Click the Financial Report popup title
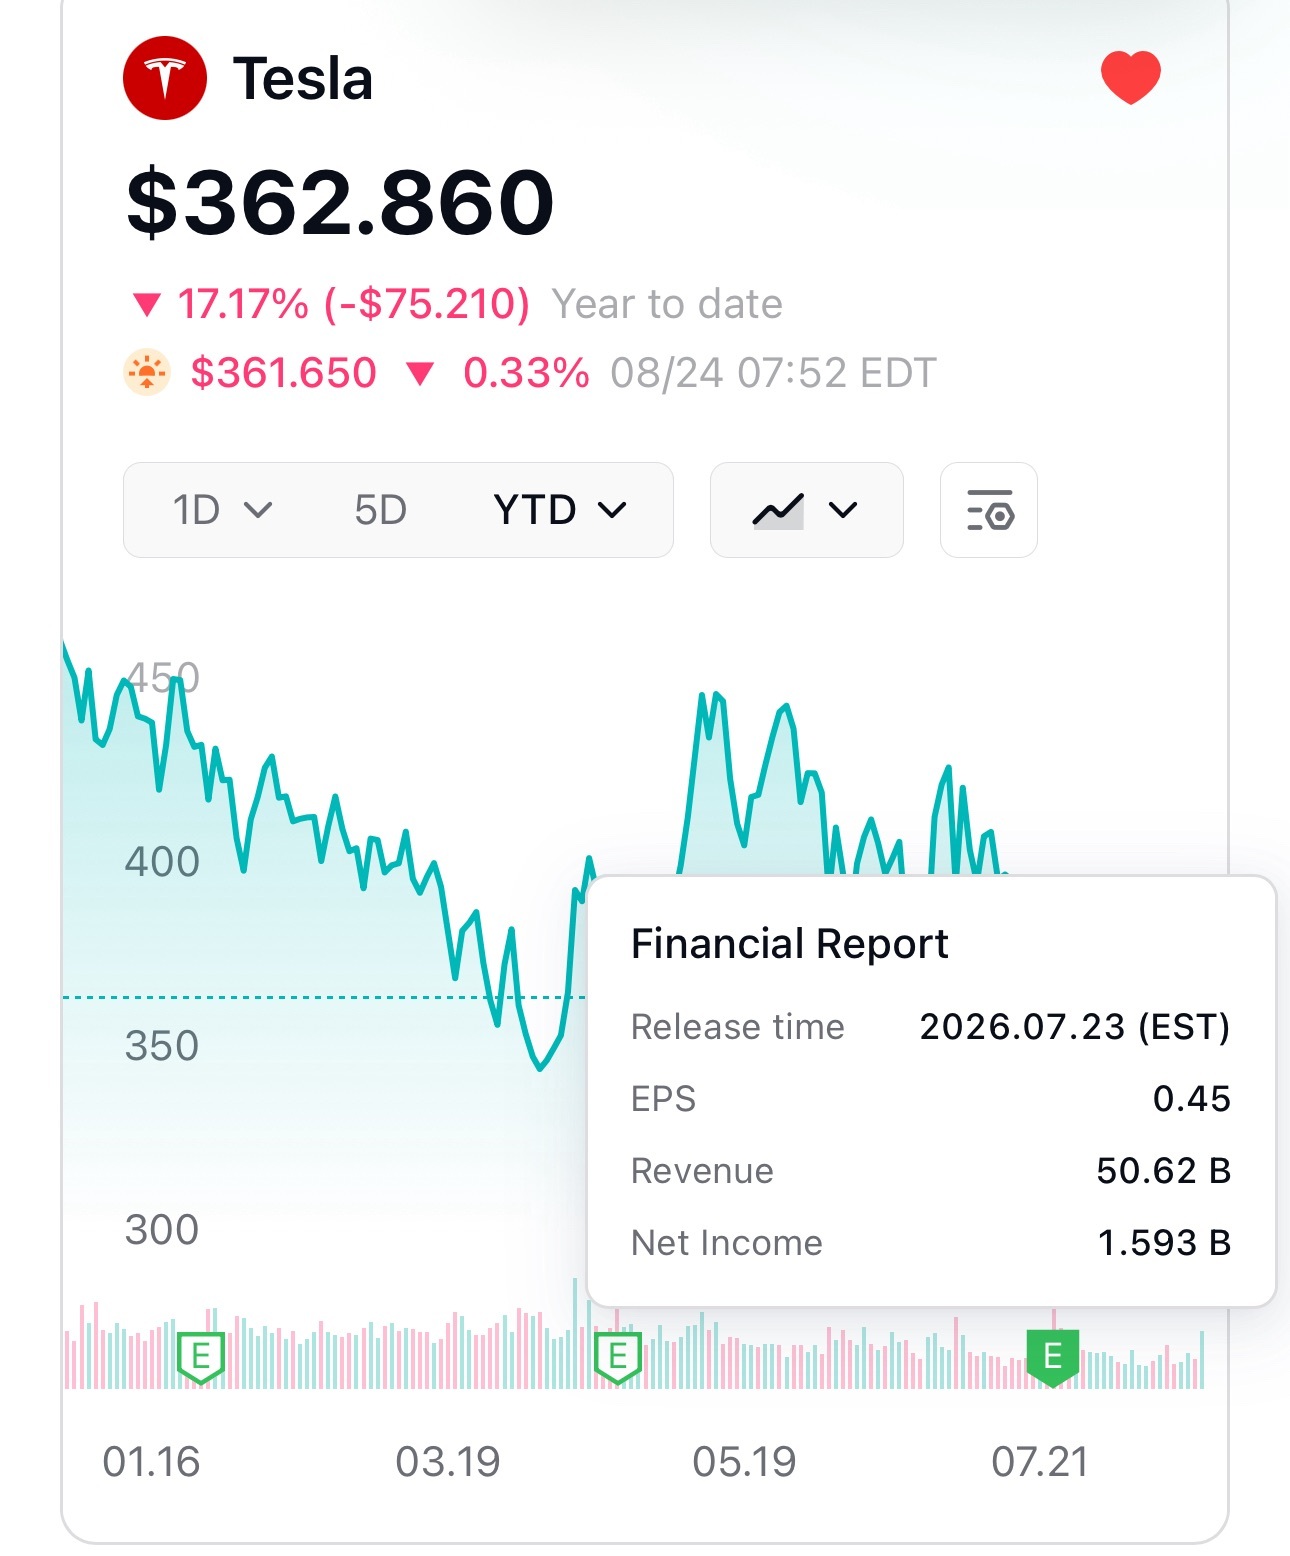The height and width of the screenshot is (1556, 1290). pos(789,943)
